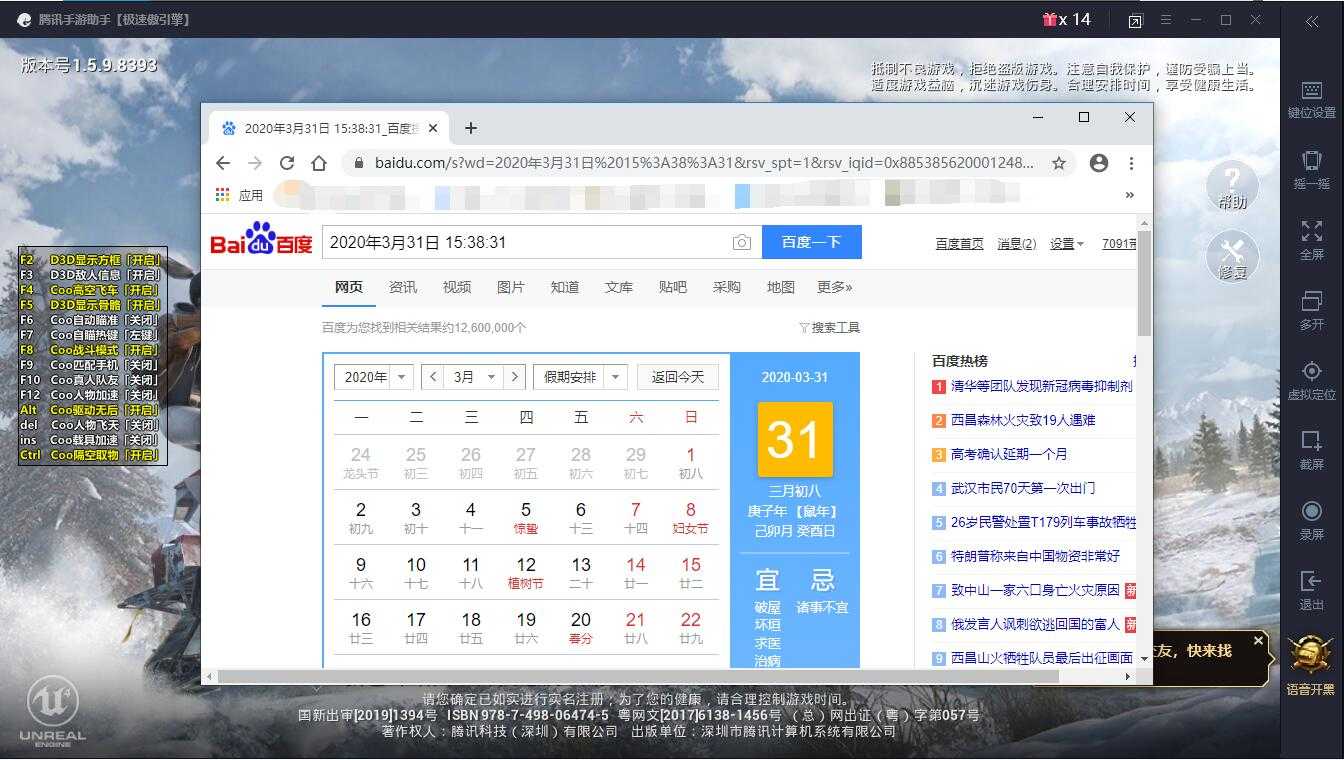Screen dimensions: 1344x760
Task: Open Chrome's three-dot menu
Action: coord(1131,163)
